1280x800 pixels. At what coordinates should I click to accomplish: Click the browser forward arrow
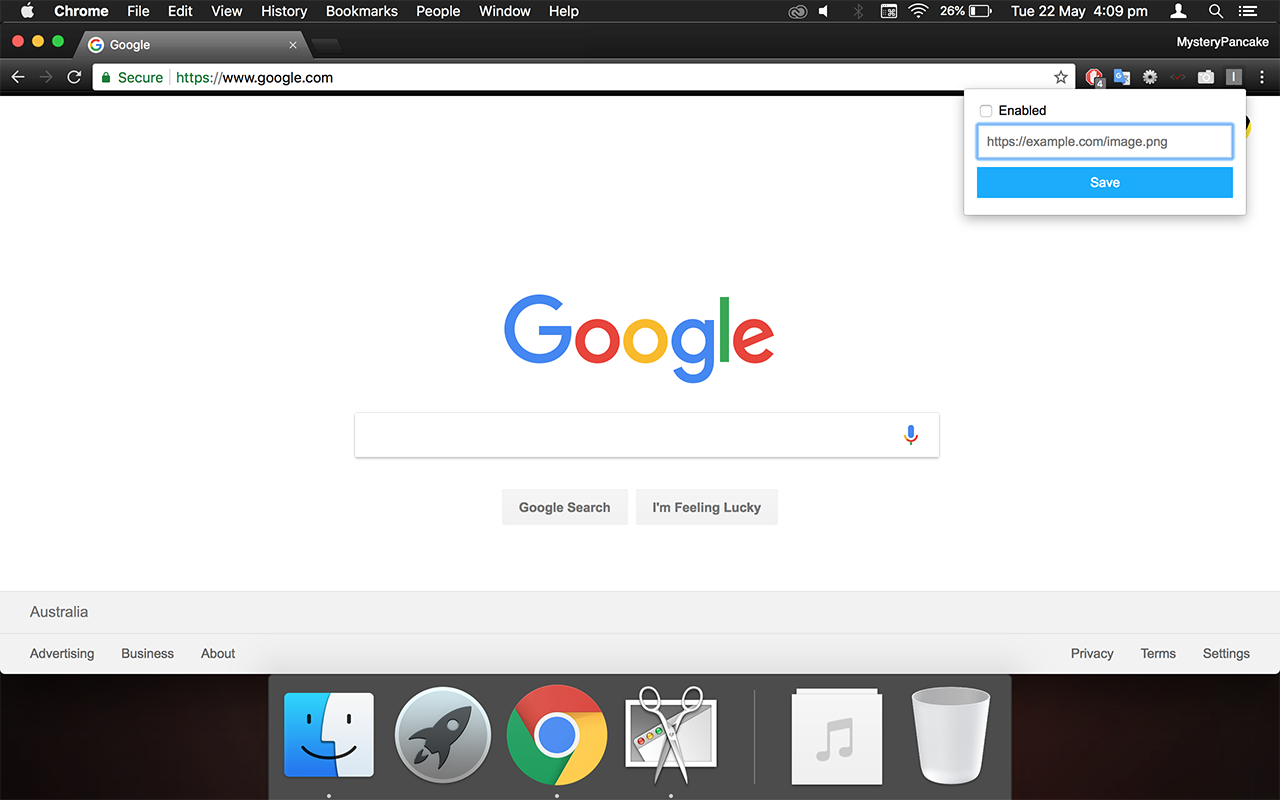point(46,77)
